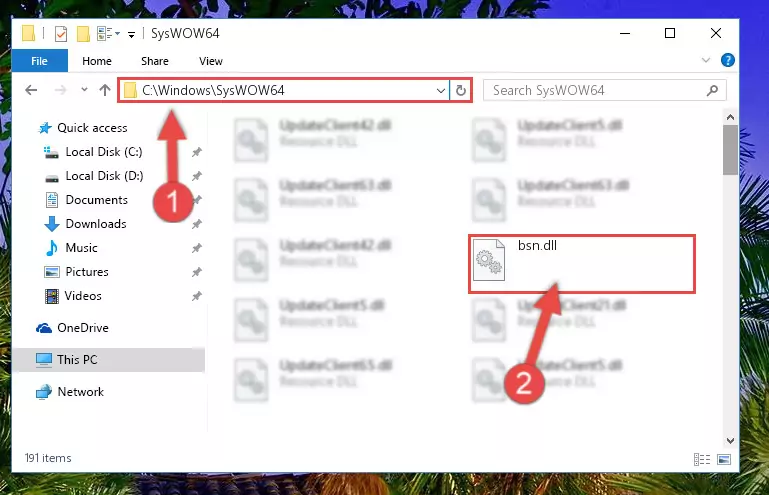The height and width of the screenshot is (495, 769).
Task: Go up one folder level
Action: (104, 90)
